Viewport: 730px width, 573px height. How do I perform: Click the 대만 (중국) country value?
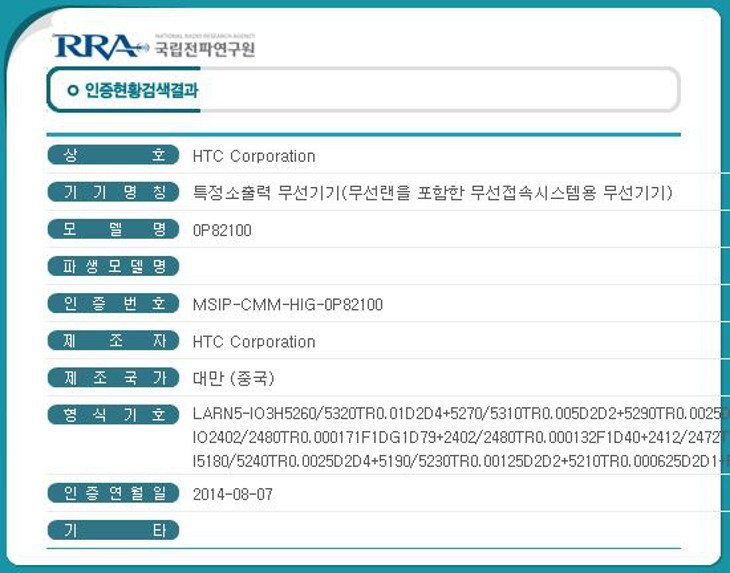coord(233,378)
